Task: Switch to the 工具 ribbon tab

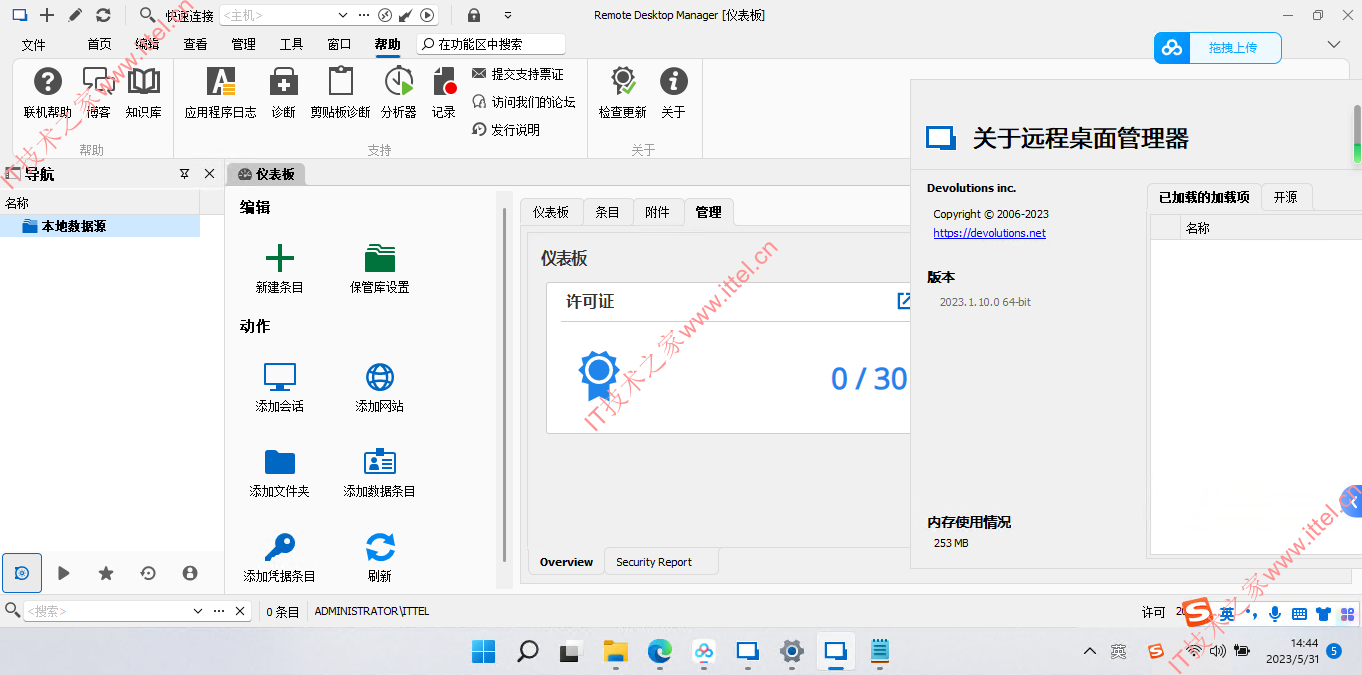Action: pyautogui.click(x=291, y=44)
